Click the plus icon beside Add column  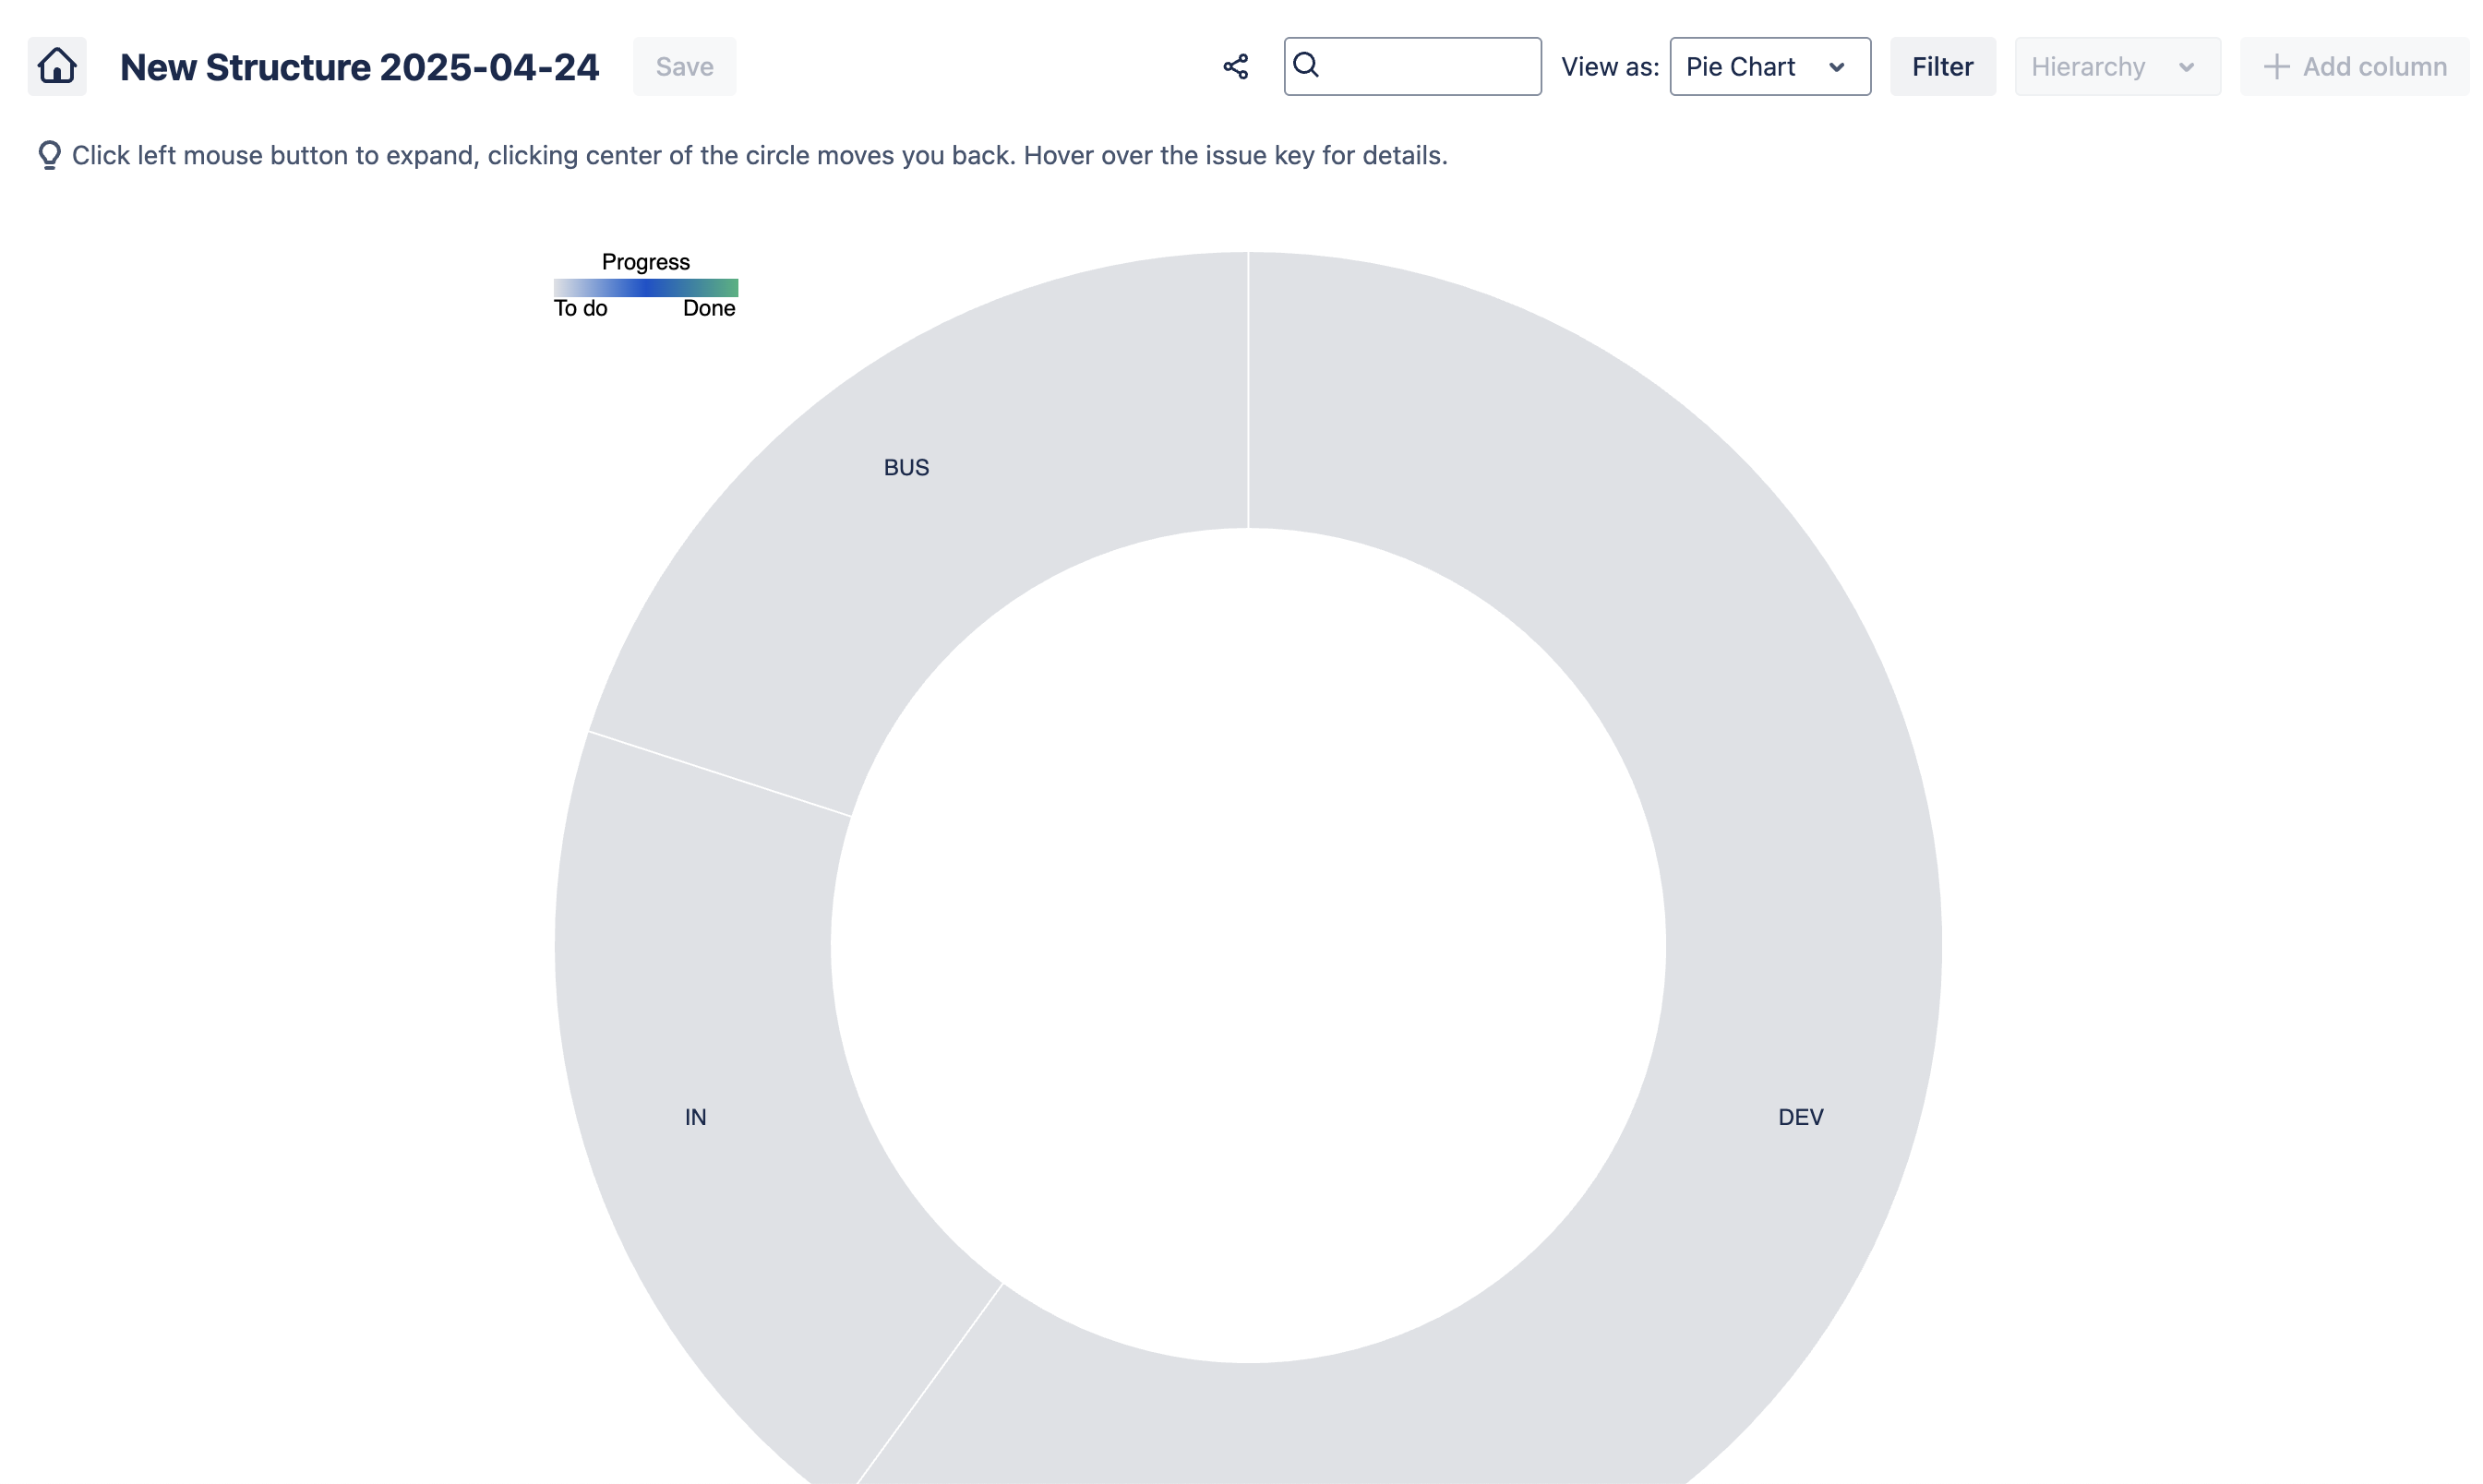[2276, 67]
